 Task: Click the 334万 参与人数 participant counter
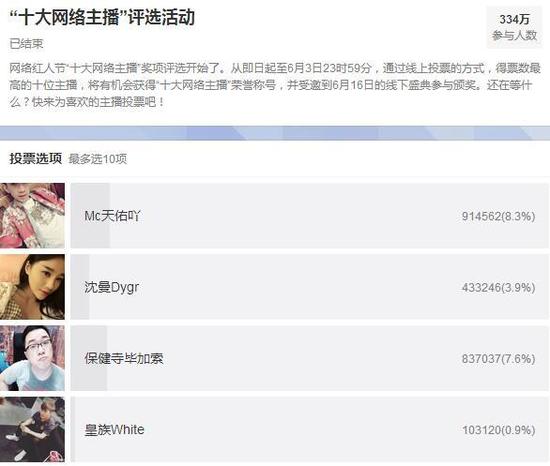(x=515, y=27)
